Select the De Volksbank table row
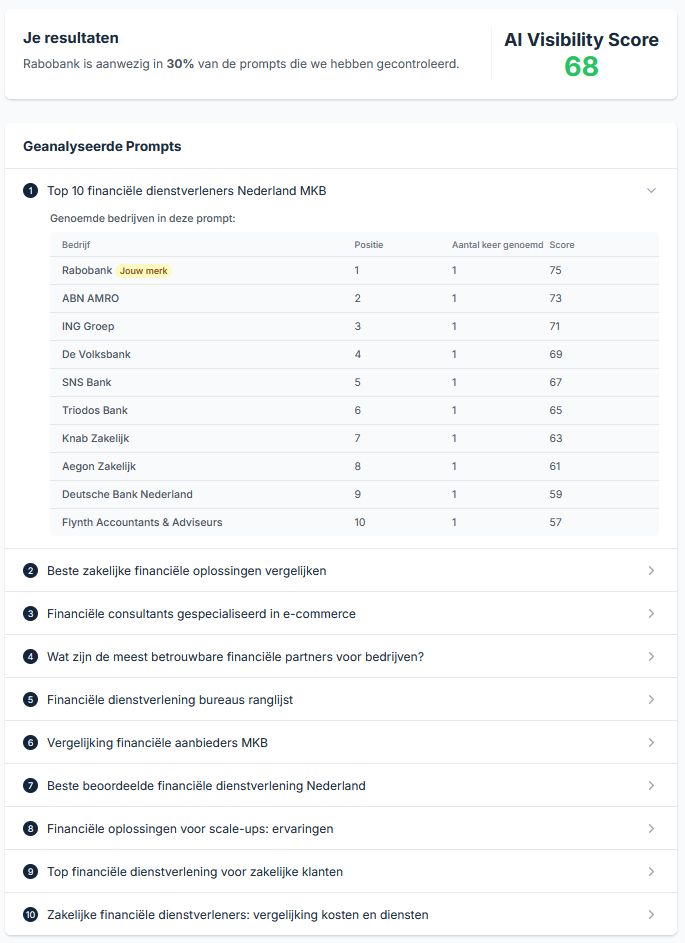 click(354, 354)
